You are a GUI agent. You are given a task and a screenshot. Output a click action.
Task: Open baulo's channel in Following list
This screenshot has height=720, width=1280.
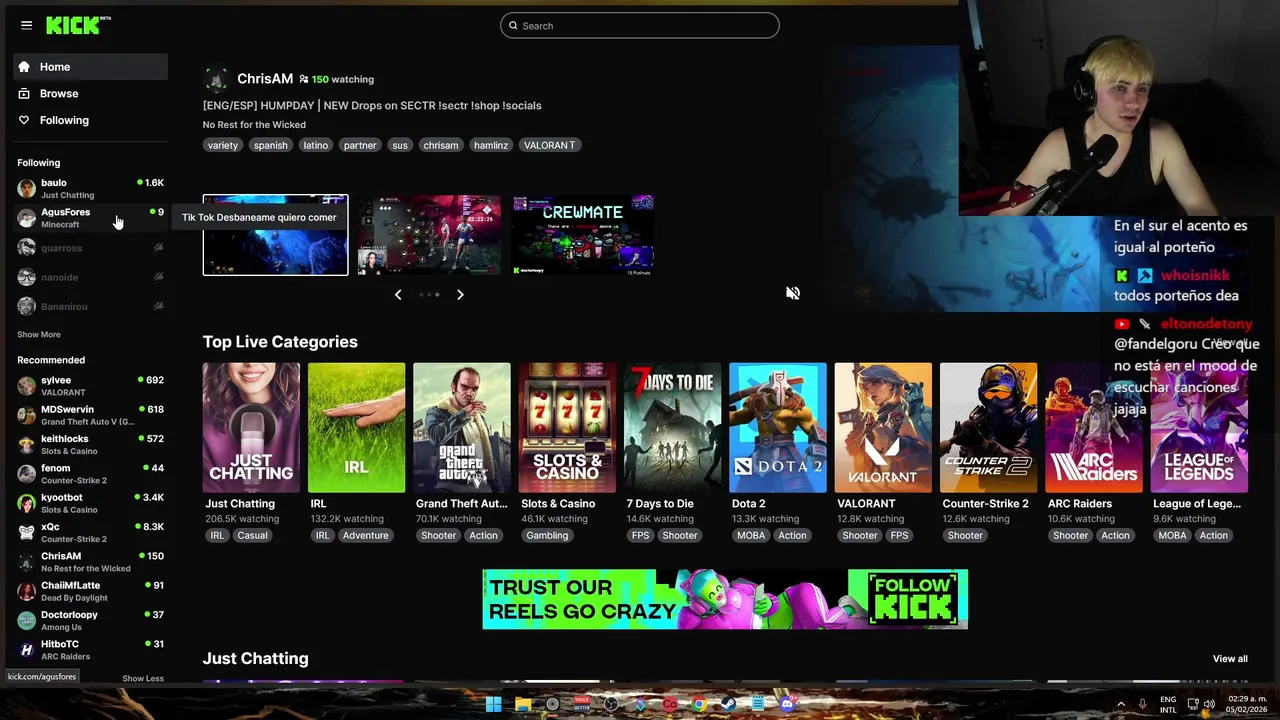pyautogui.click(x=90, y=188)
